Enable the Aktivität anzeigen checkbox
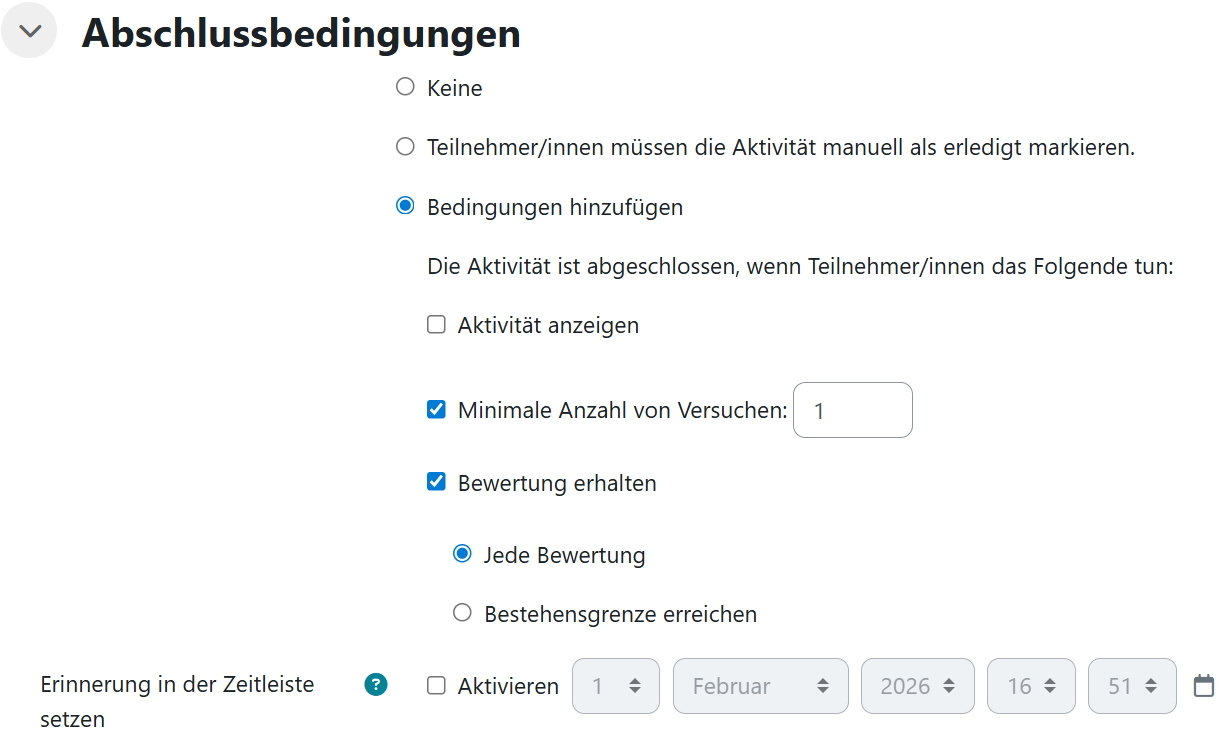 click(x=436, y=324)
